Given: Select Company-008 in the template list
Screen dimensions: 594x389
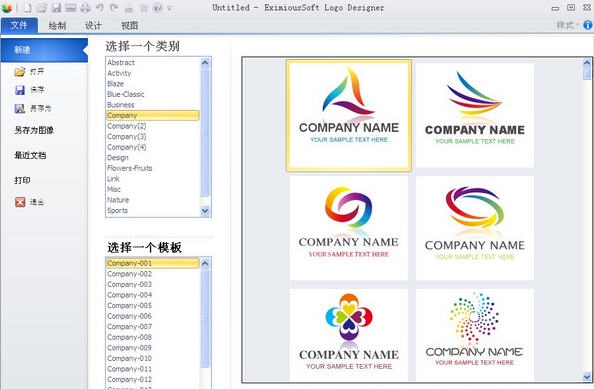Looking at the screenshot, I should click(153, 337).
